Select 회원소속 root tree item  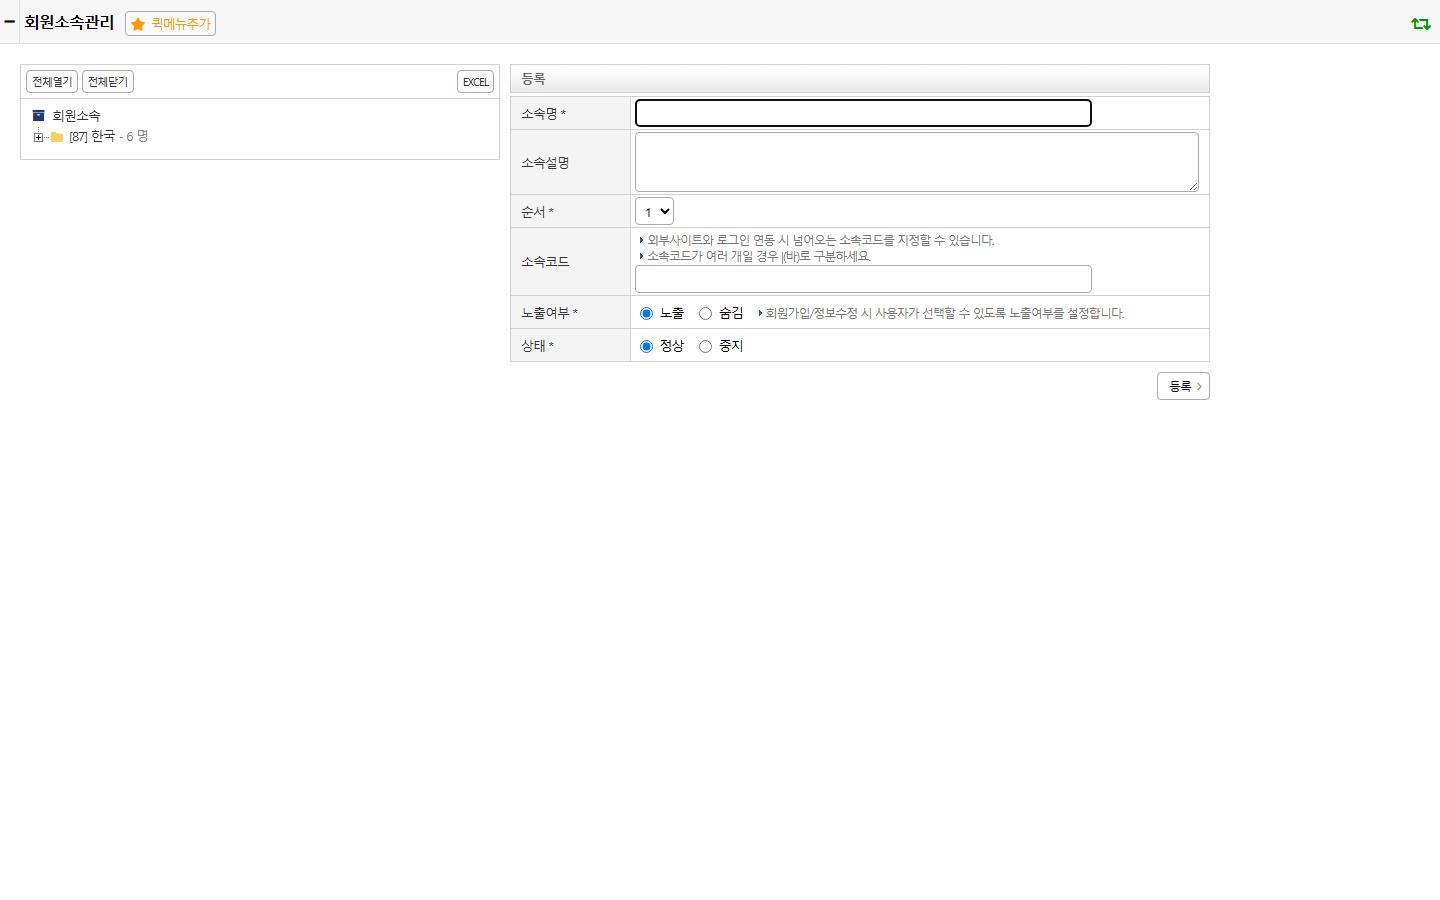pyautogui.click(x=76, y=116)
